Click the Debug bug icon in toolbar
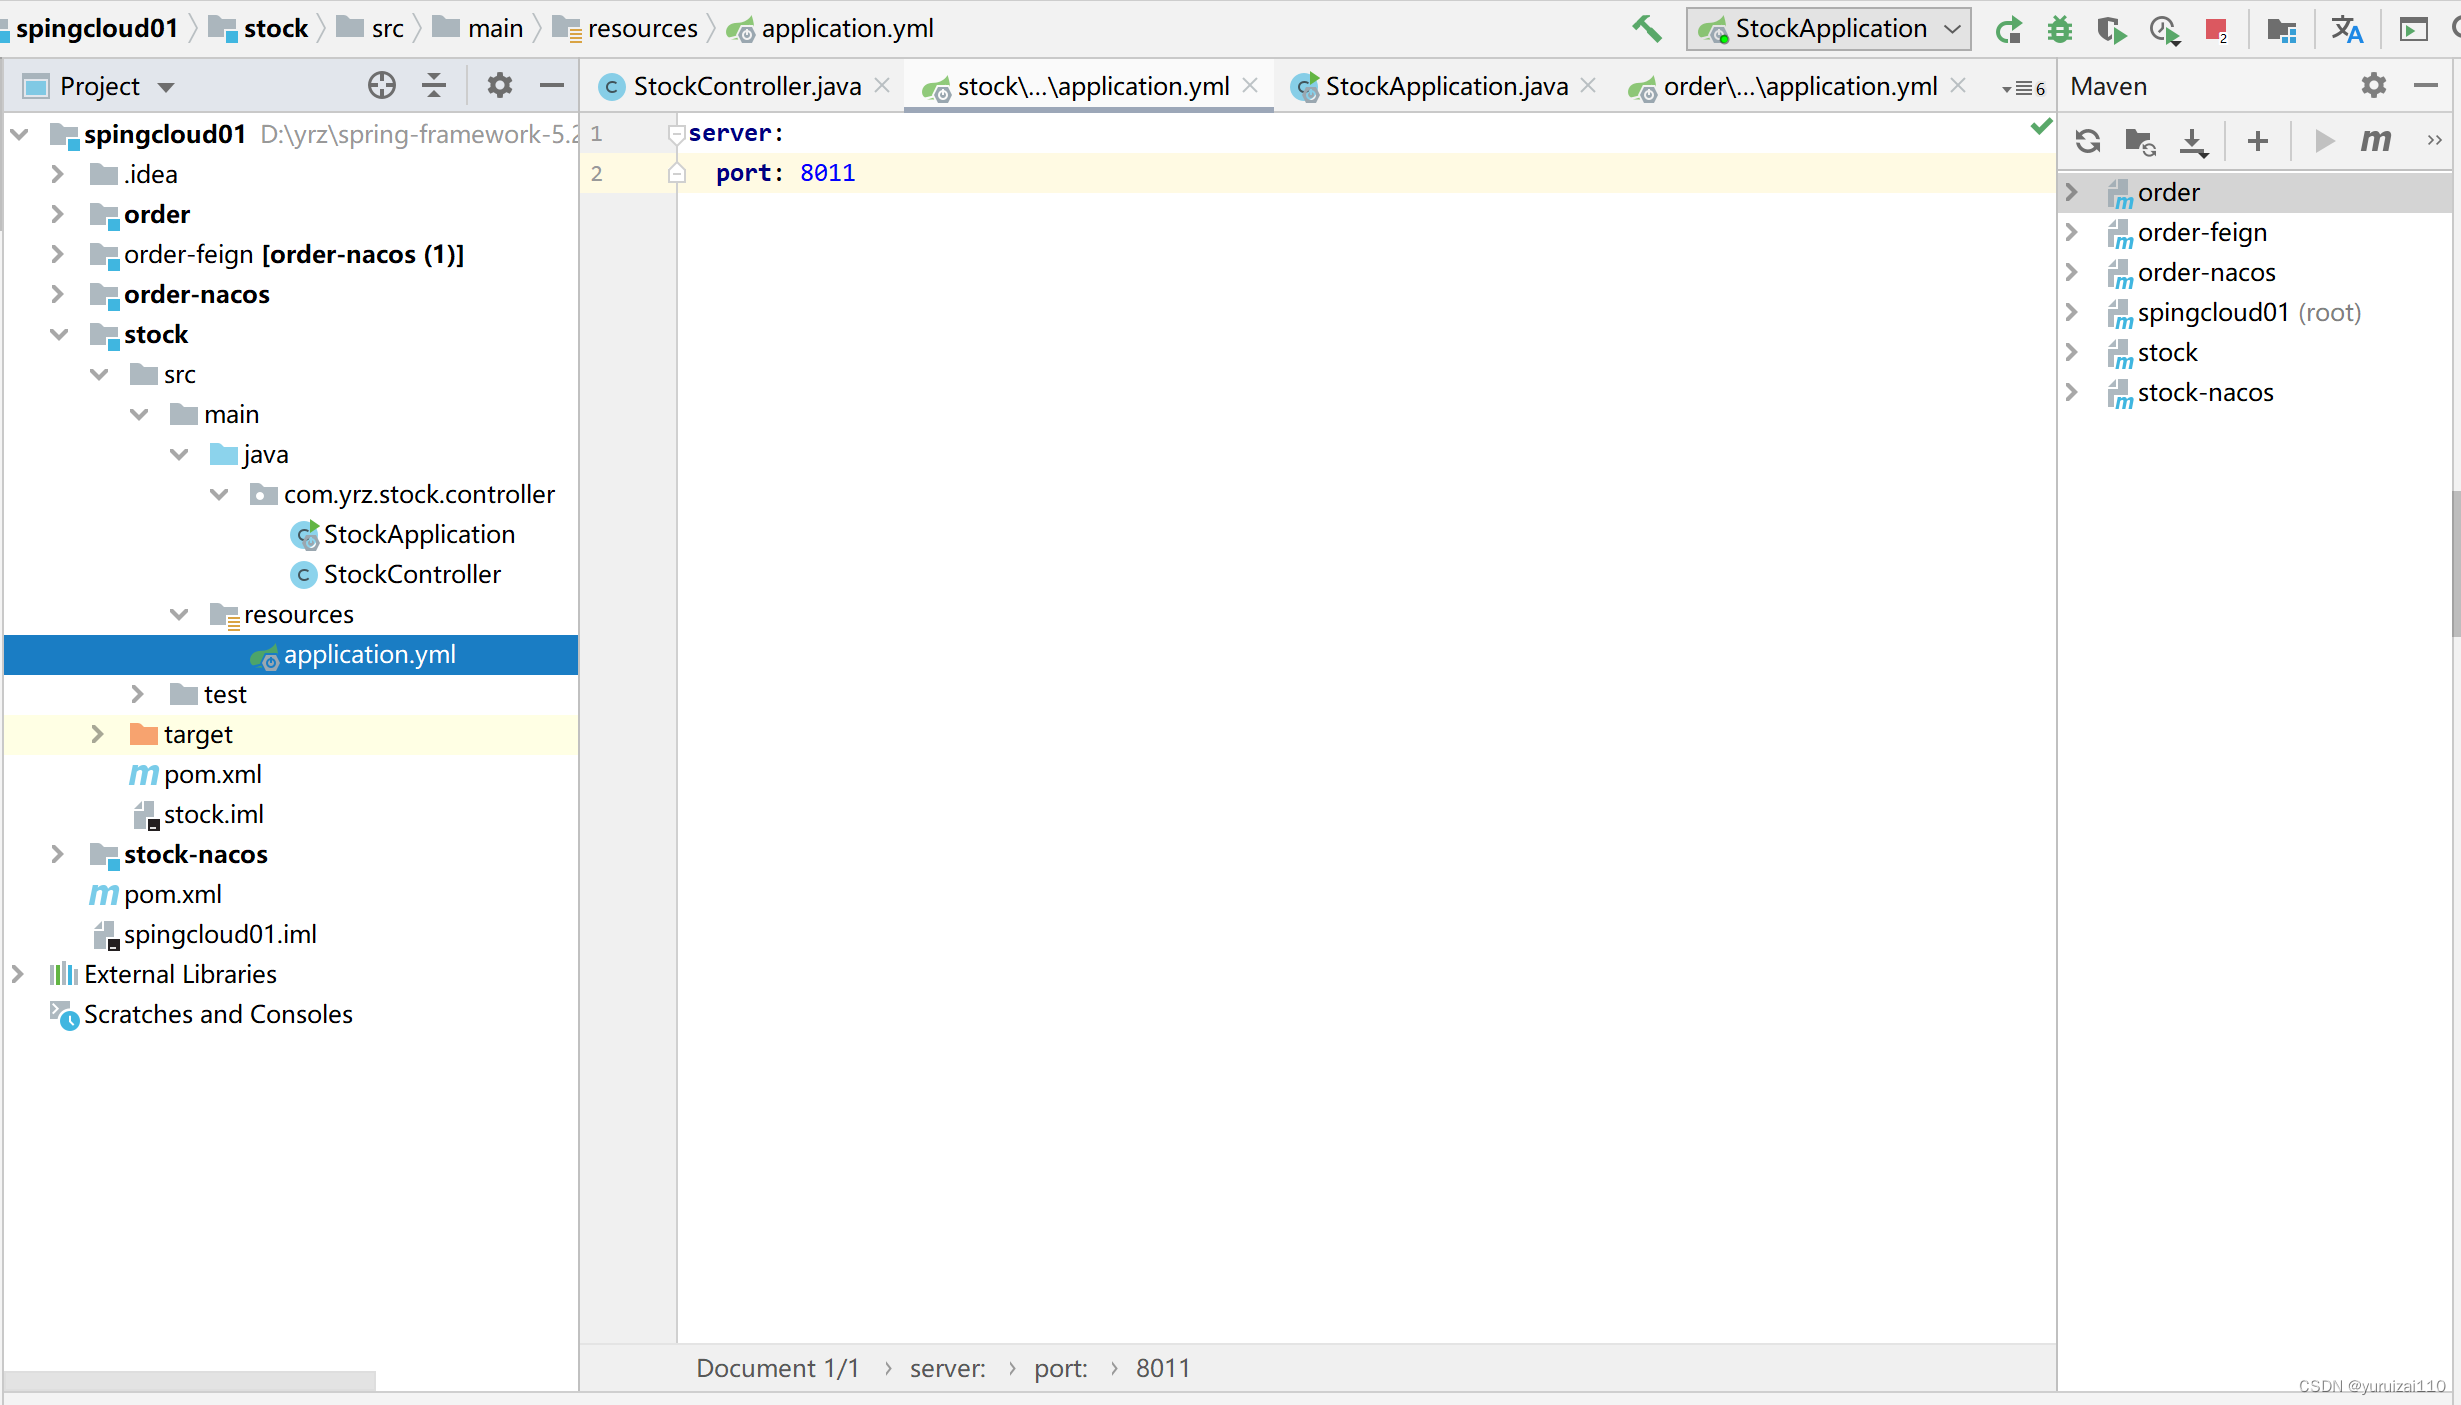The image size is (2461, 1405). click(x=2059, y=30)
